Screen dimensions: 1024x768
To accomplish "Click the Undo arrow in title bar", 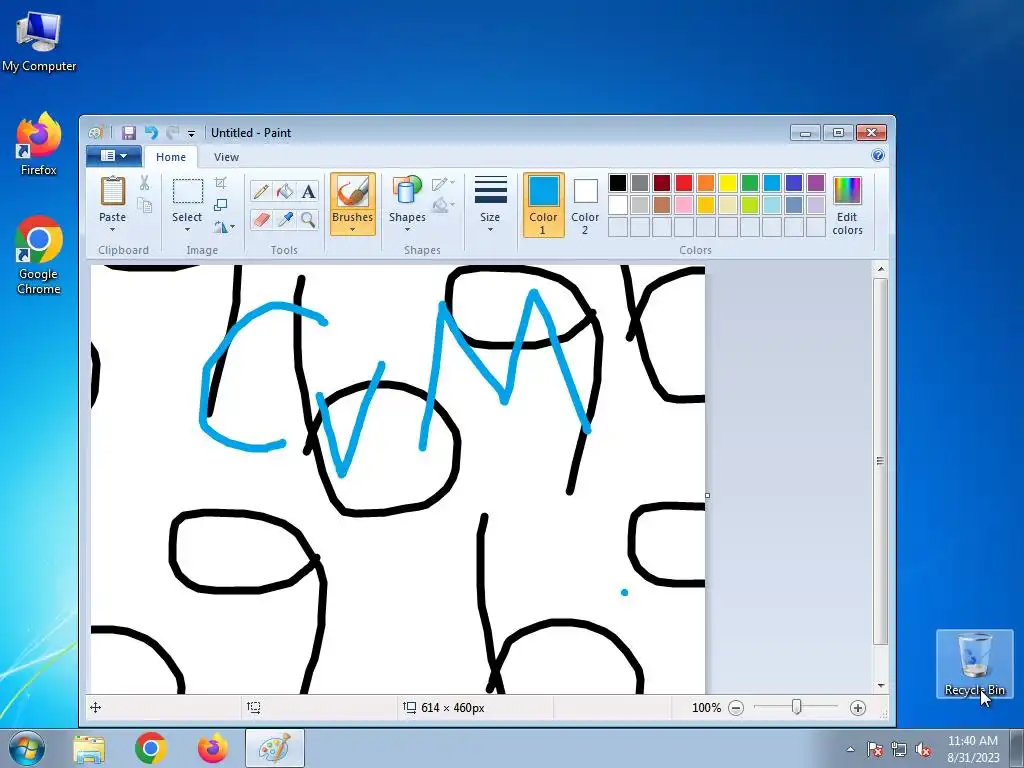I will coord(151,133).
